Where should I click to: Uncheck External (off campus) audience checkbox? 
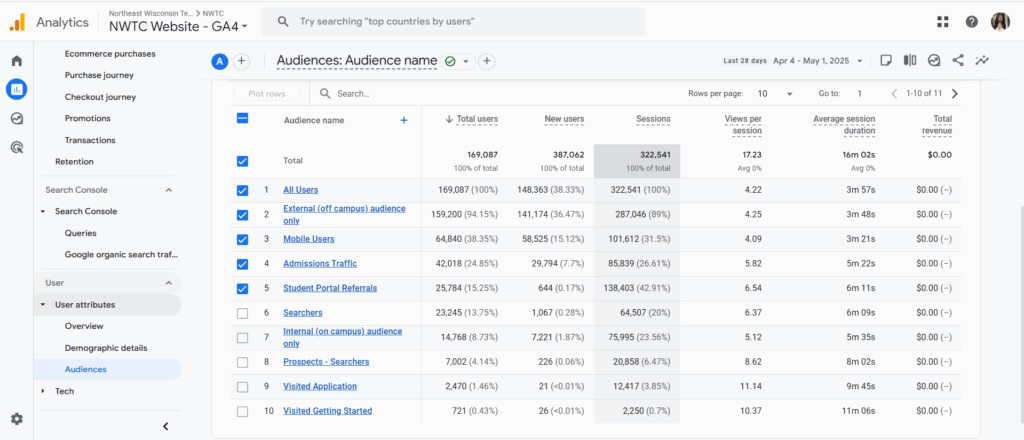click(x=242, y=215)
